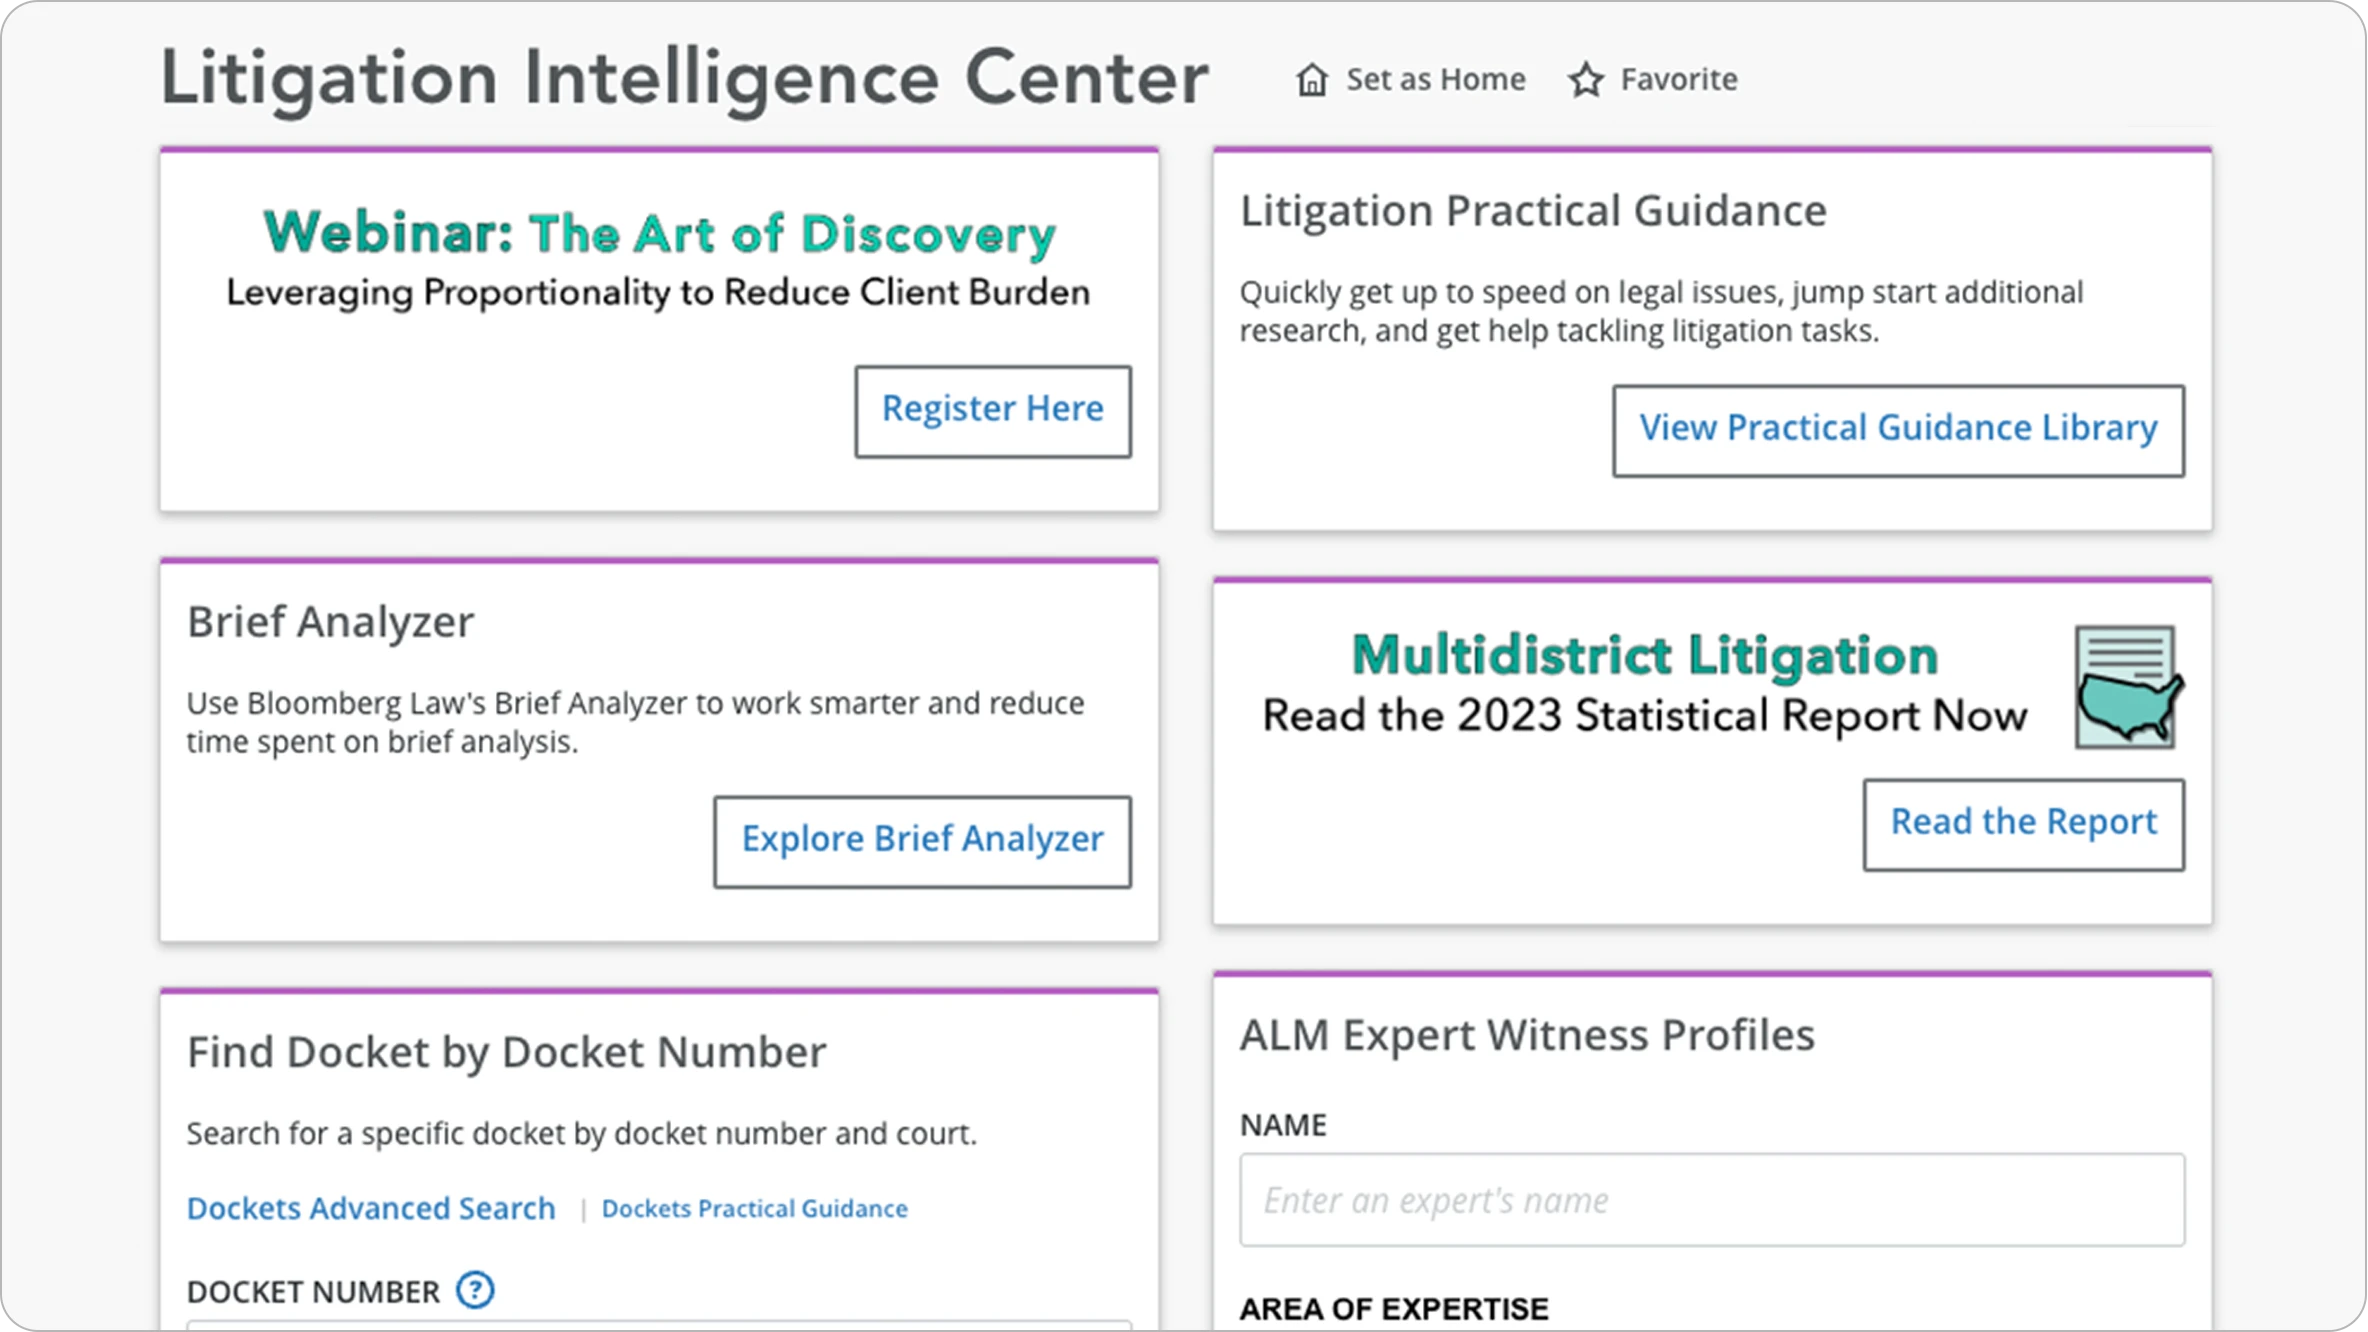
Task: Open the Docket Number help question mark
Action: click(475, 1290)
